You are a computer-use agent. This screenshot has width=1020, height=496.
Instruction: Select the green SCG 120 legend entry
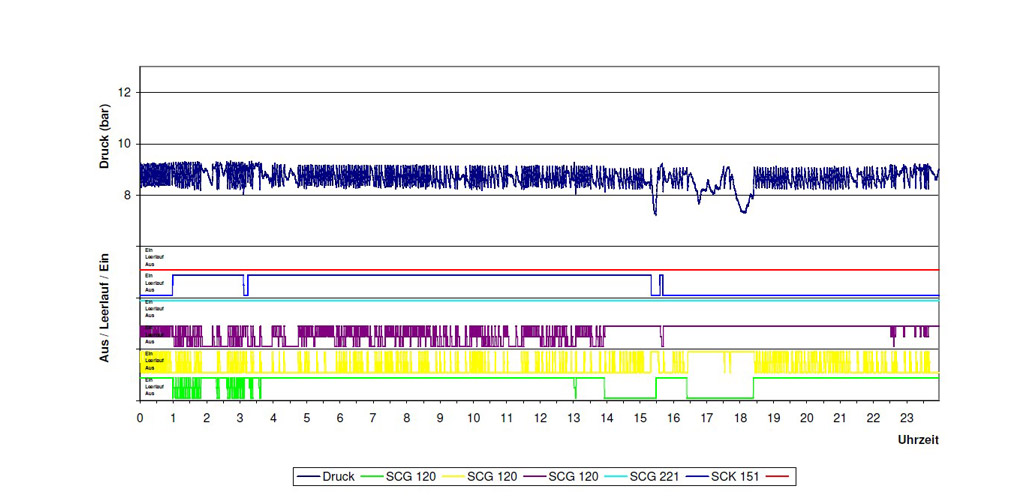click(x=398, y=476)
